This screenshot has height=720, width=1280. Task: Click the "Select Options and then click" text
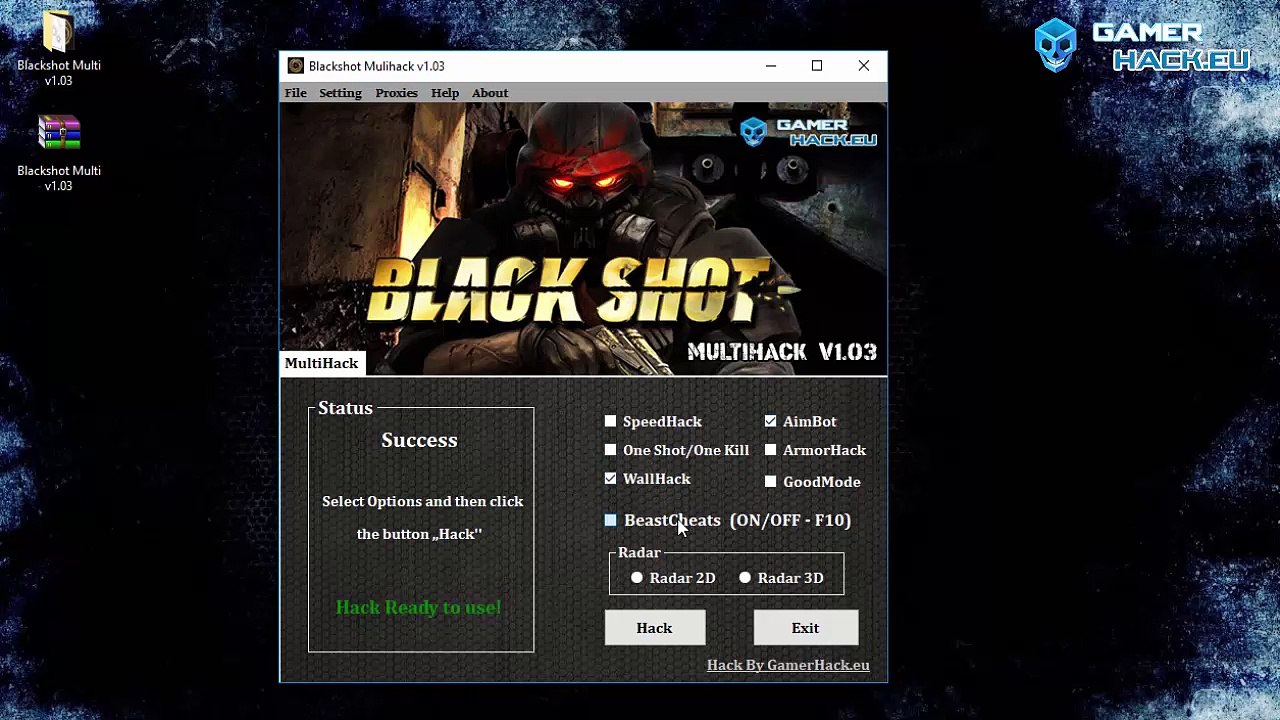(422, 501)
